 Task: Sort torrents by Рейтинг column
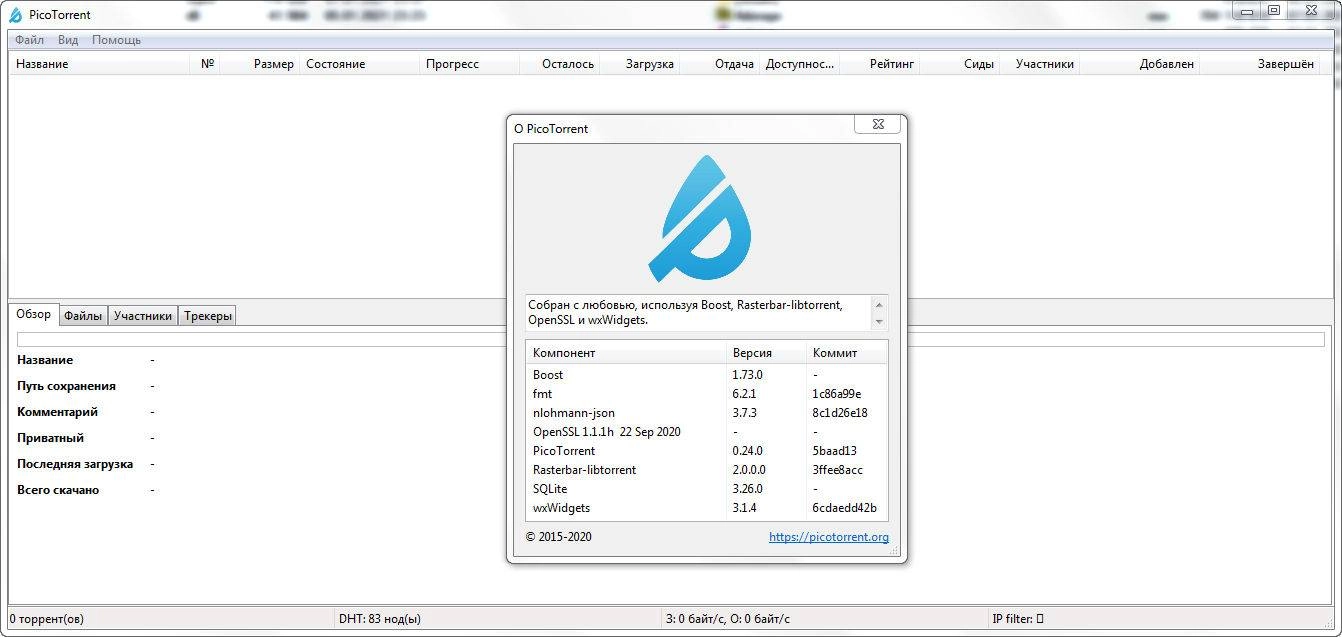(879, 64)
